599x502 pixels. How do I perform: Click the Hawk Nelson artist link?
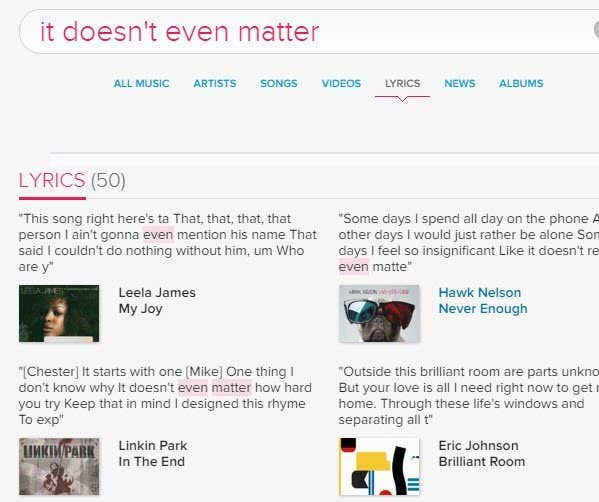point(479,293)
